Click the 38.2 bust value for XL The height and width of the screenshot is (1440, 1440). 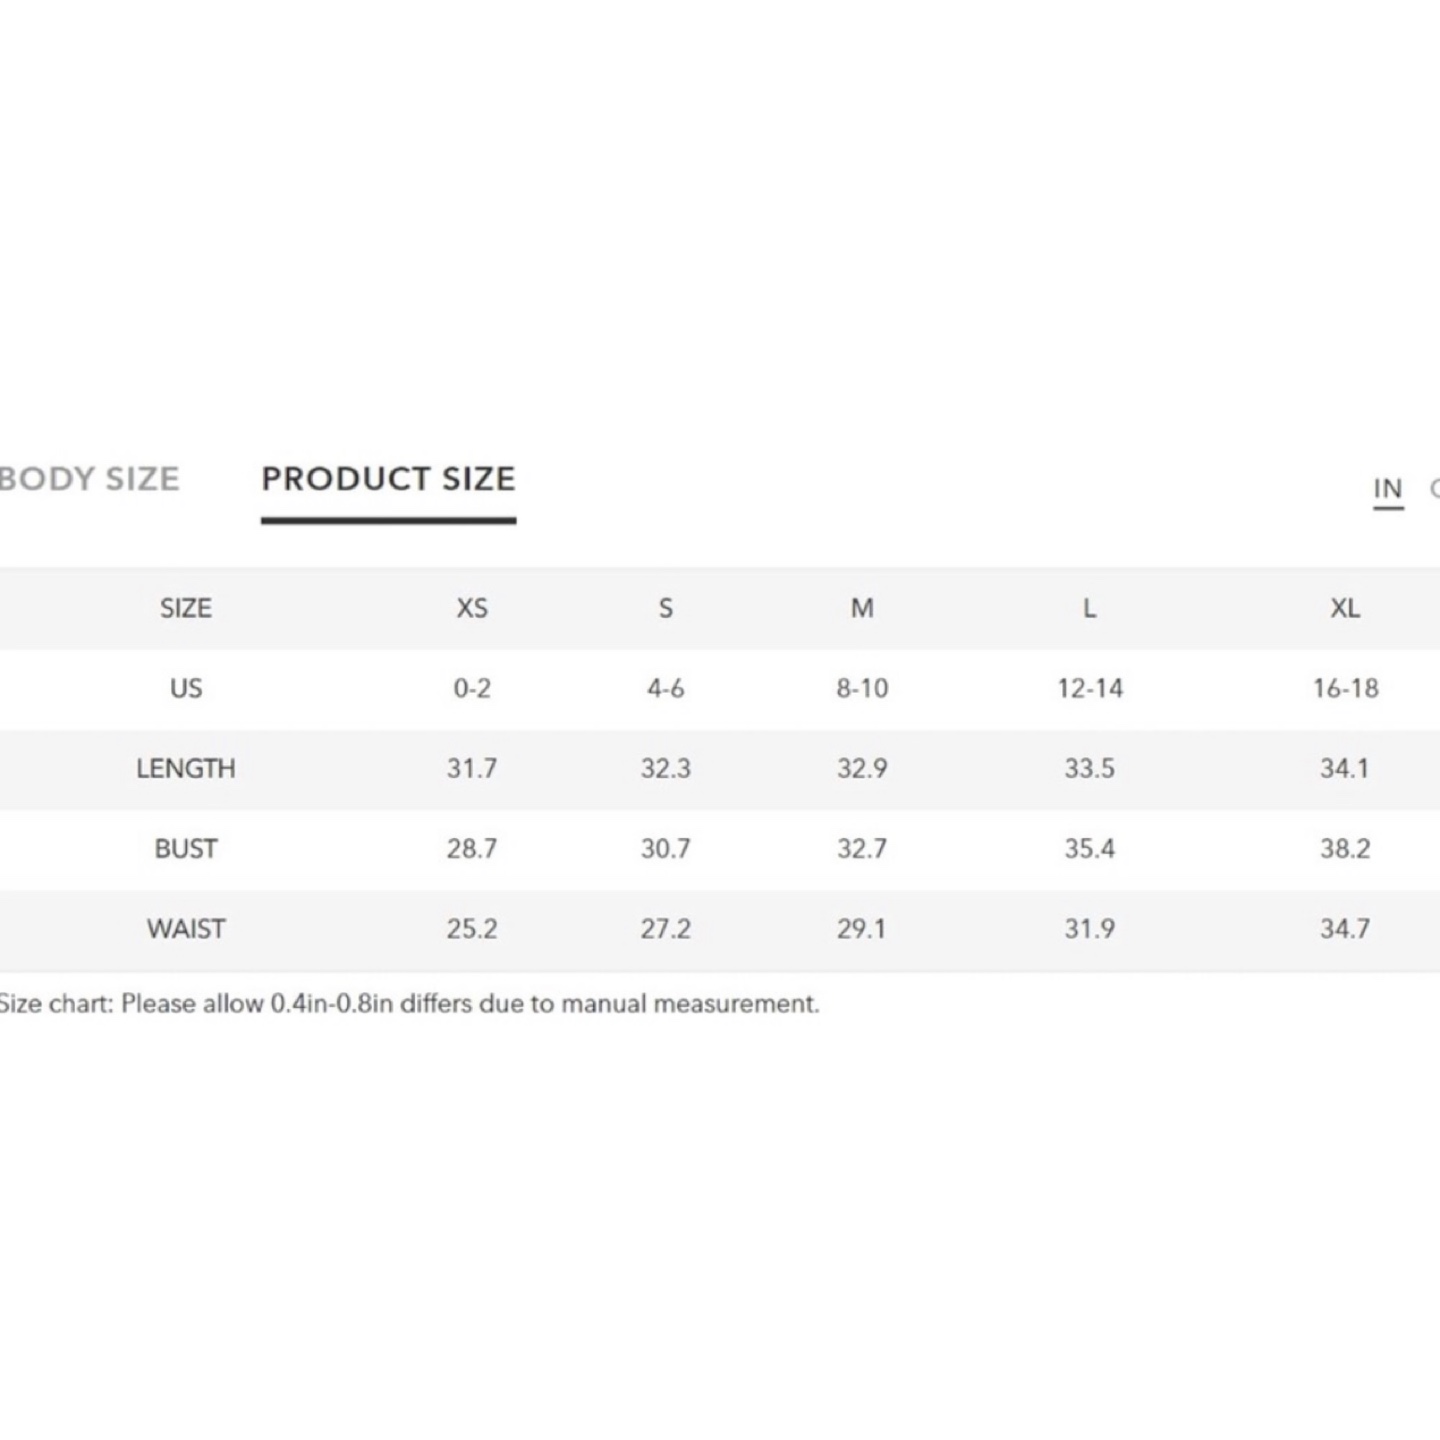point(1345,848)
